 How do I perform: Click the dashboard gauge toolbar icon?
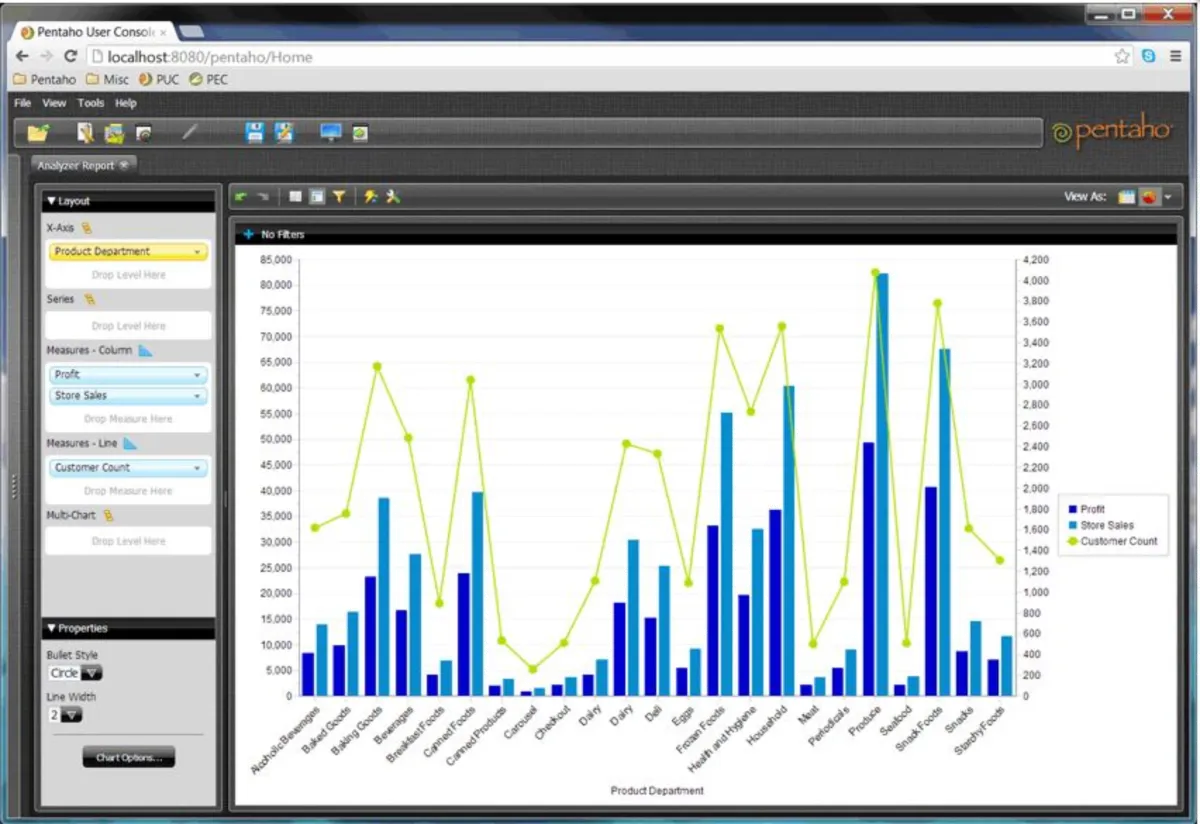click(144, 133)
